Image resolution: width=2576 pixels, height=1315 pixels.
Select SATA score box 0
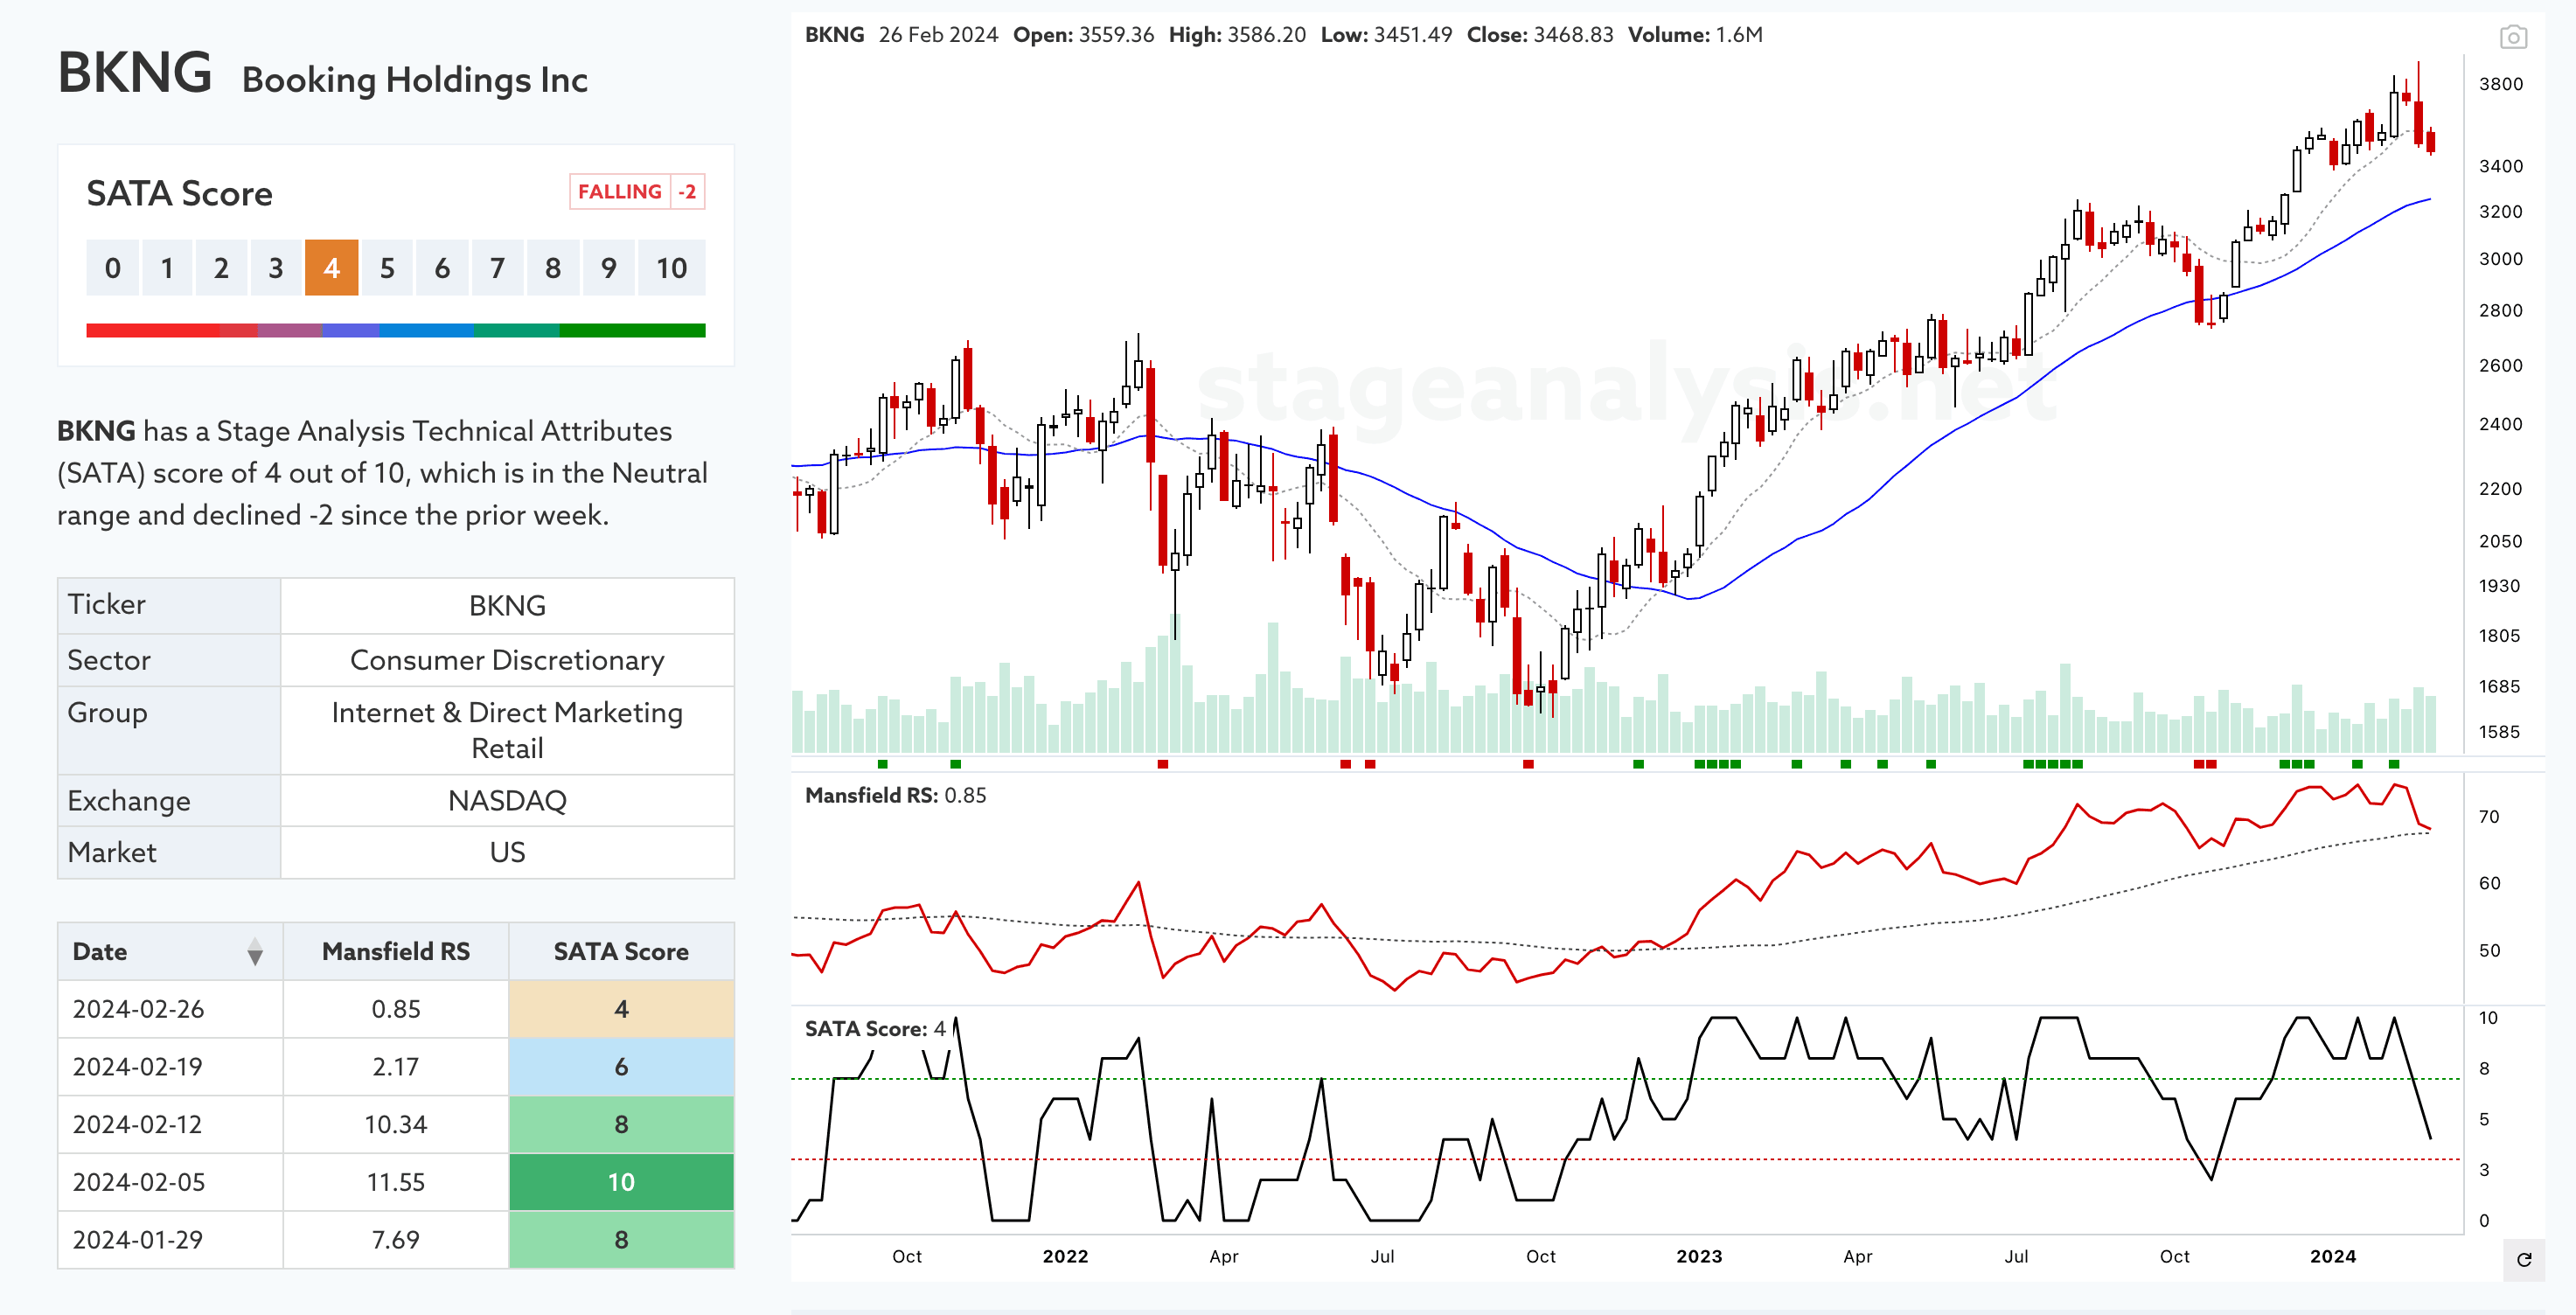pos(113,268)
